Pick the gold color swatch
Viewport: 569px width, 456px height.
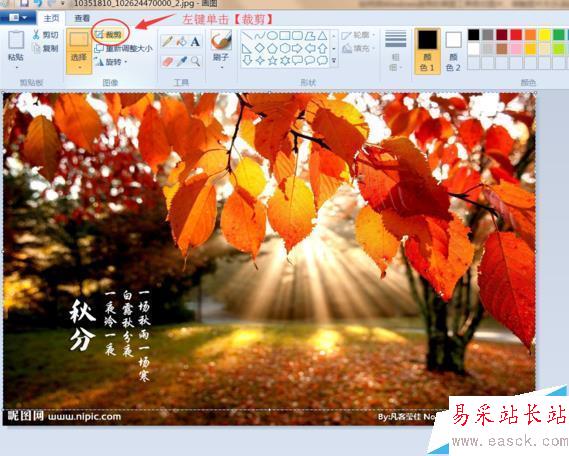530,49
